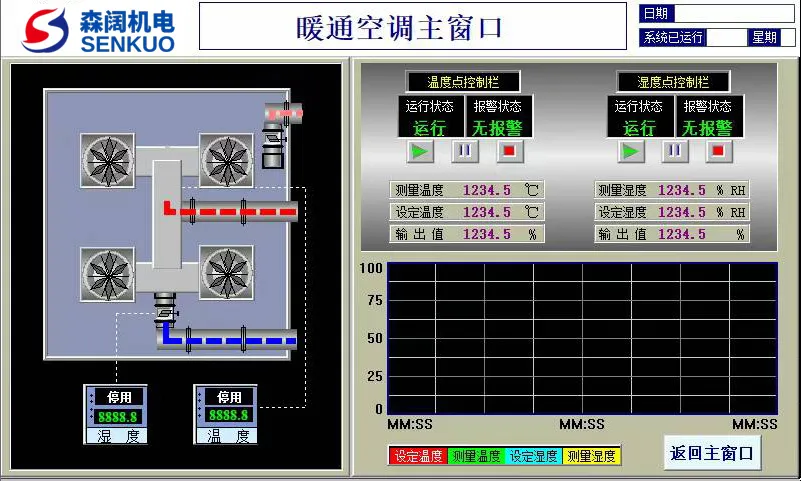
Task: Click the SENKUO logo in the header
Action: point(98,29)
